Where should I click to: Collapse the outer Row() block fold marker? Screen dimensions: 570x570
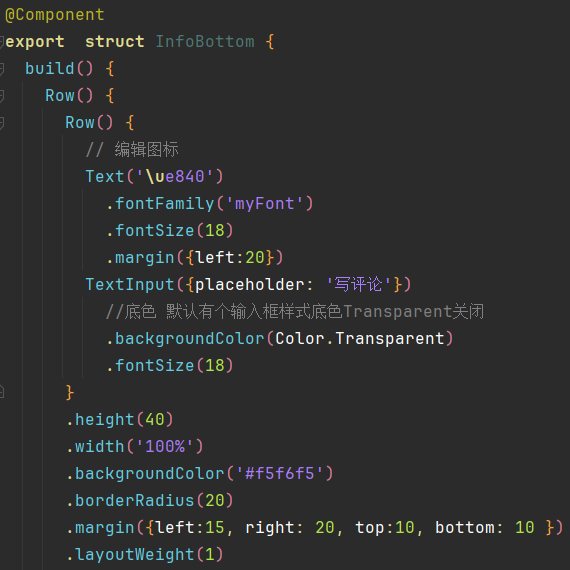(1, 96)
